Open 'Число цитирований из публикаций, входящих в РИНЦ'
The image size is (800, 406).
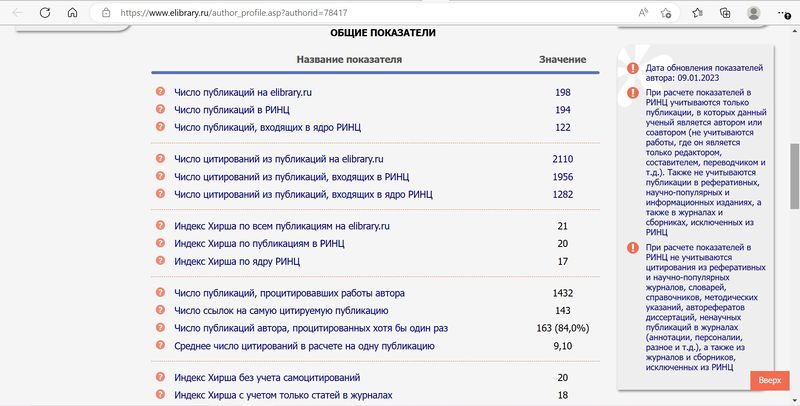click(x=291, y=177)
